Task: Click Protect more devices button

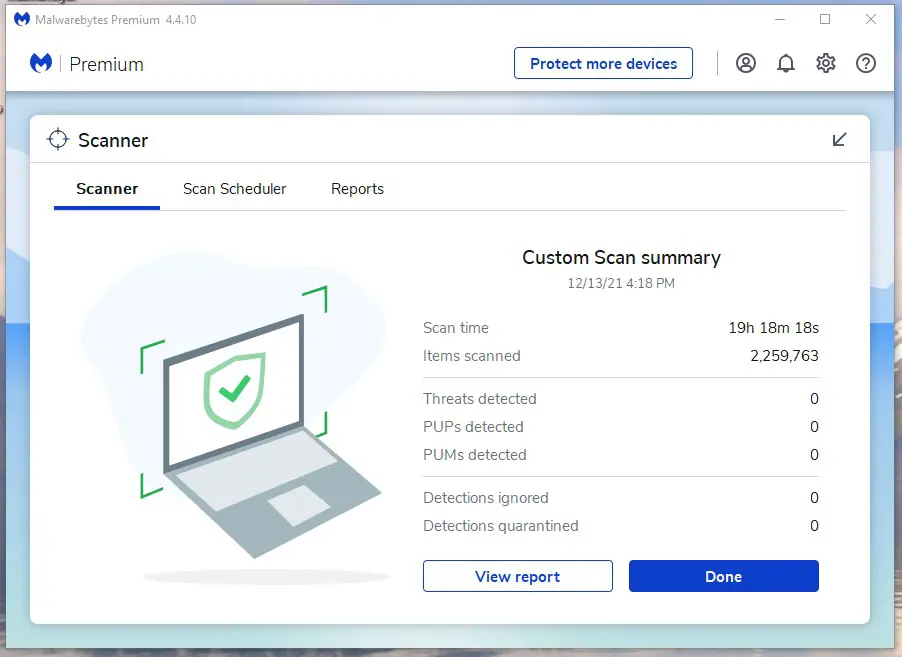Action: [x=603, y=63]
